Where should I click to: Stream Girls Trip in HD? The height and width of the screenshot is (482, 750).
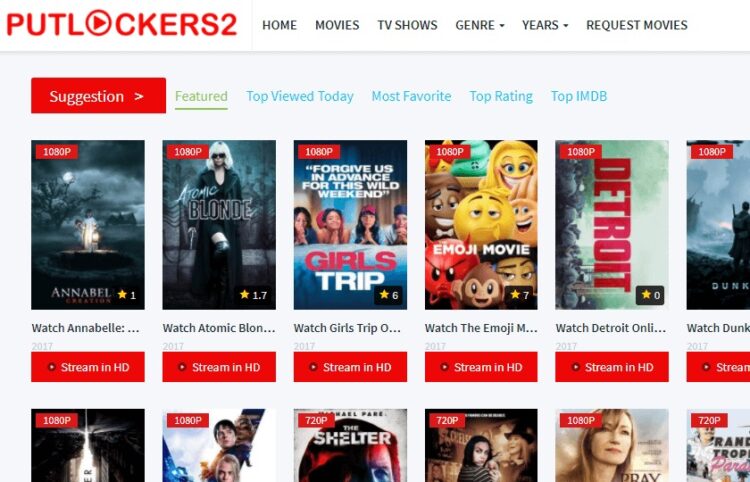(350, 367)
